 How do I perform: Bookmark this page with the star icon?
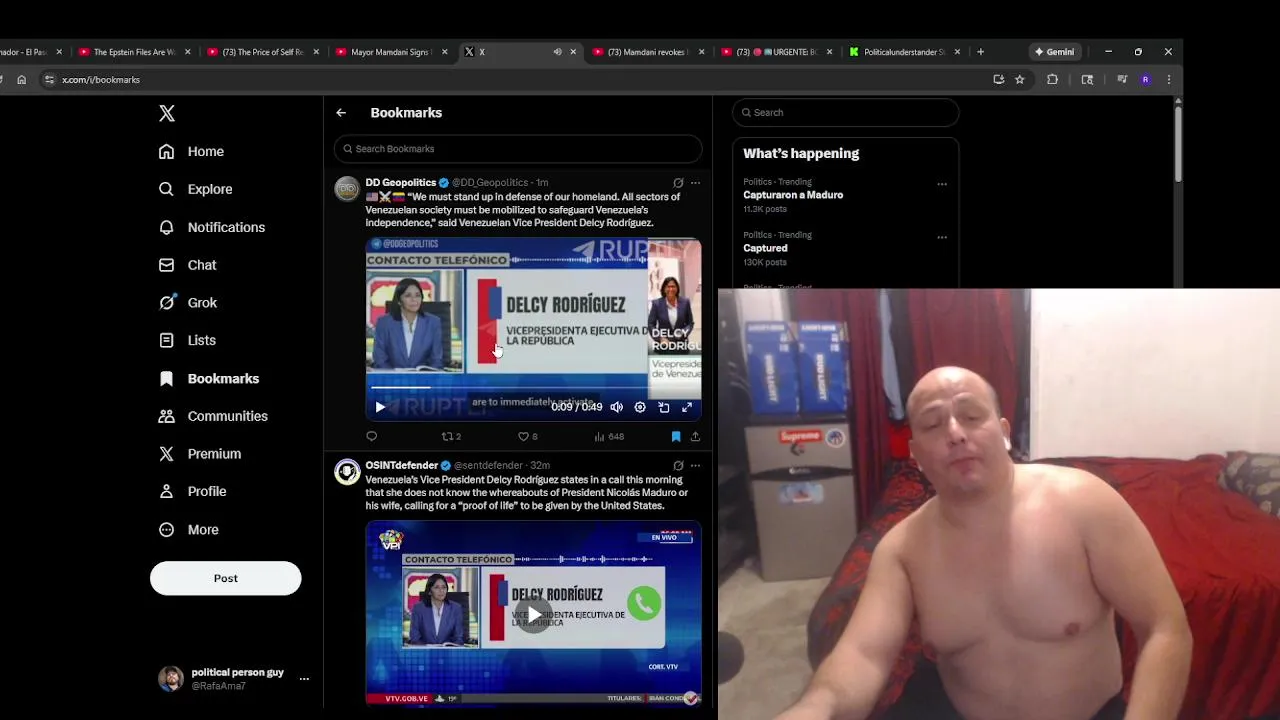[x=1020, y=80]
